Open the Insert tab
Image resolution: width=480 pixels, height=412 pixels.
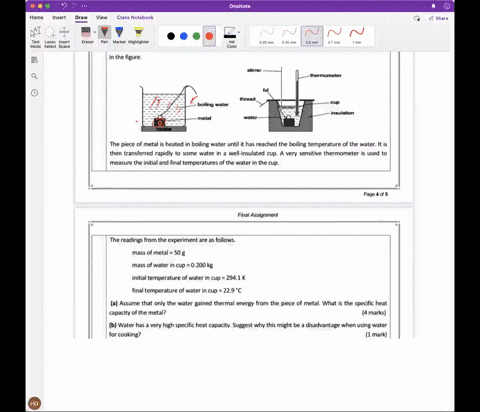(x=59, y=17)
